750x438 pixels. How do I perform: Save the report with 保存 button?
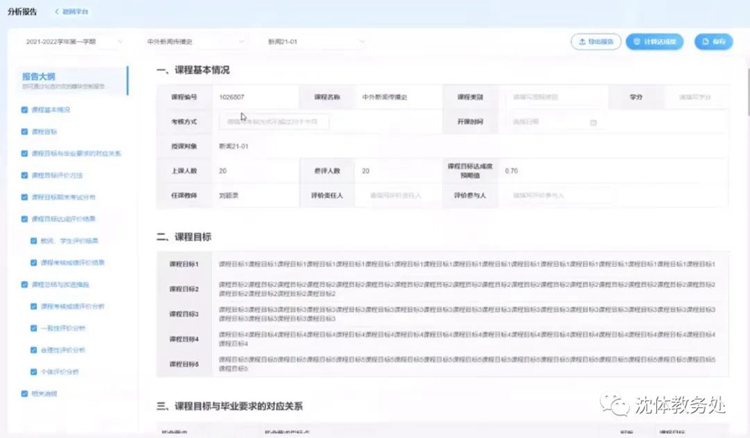tap(714, 42)
